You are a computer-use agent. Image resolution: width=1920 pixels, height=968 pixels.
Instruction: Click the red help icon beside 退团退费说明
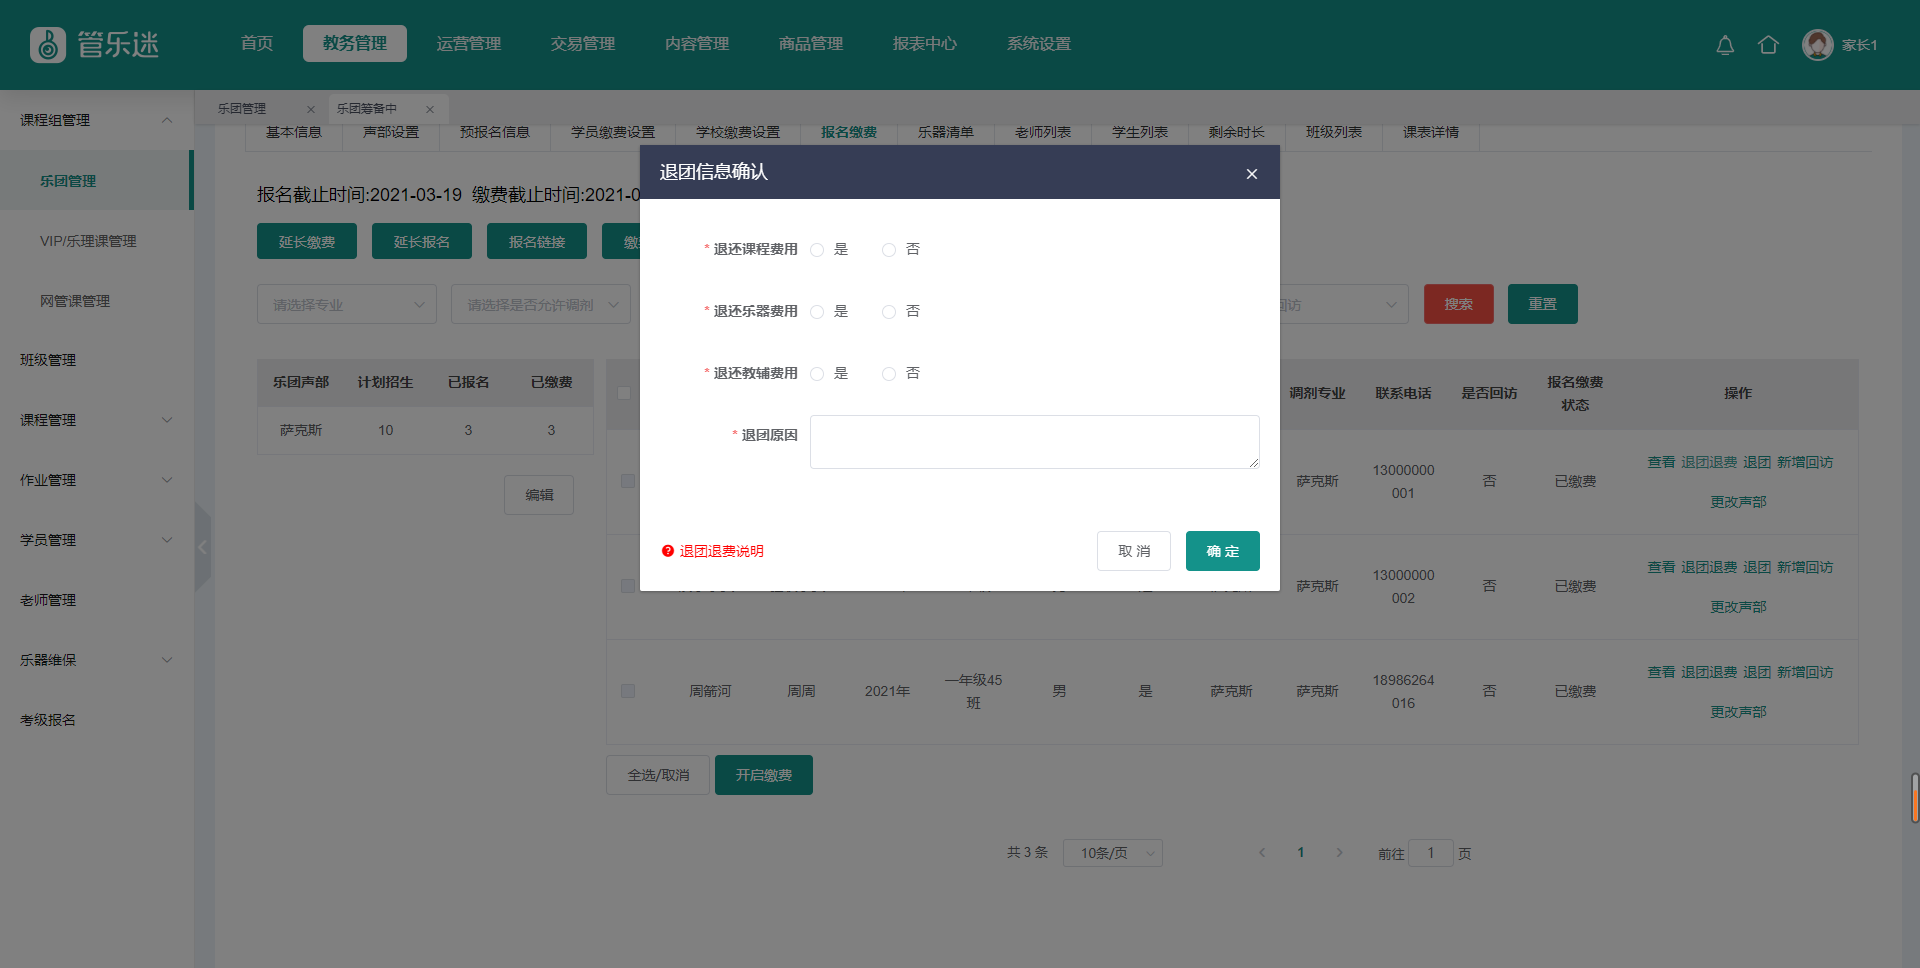click(668, 551)
